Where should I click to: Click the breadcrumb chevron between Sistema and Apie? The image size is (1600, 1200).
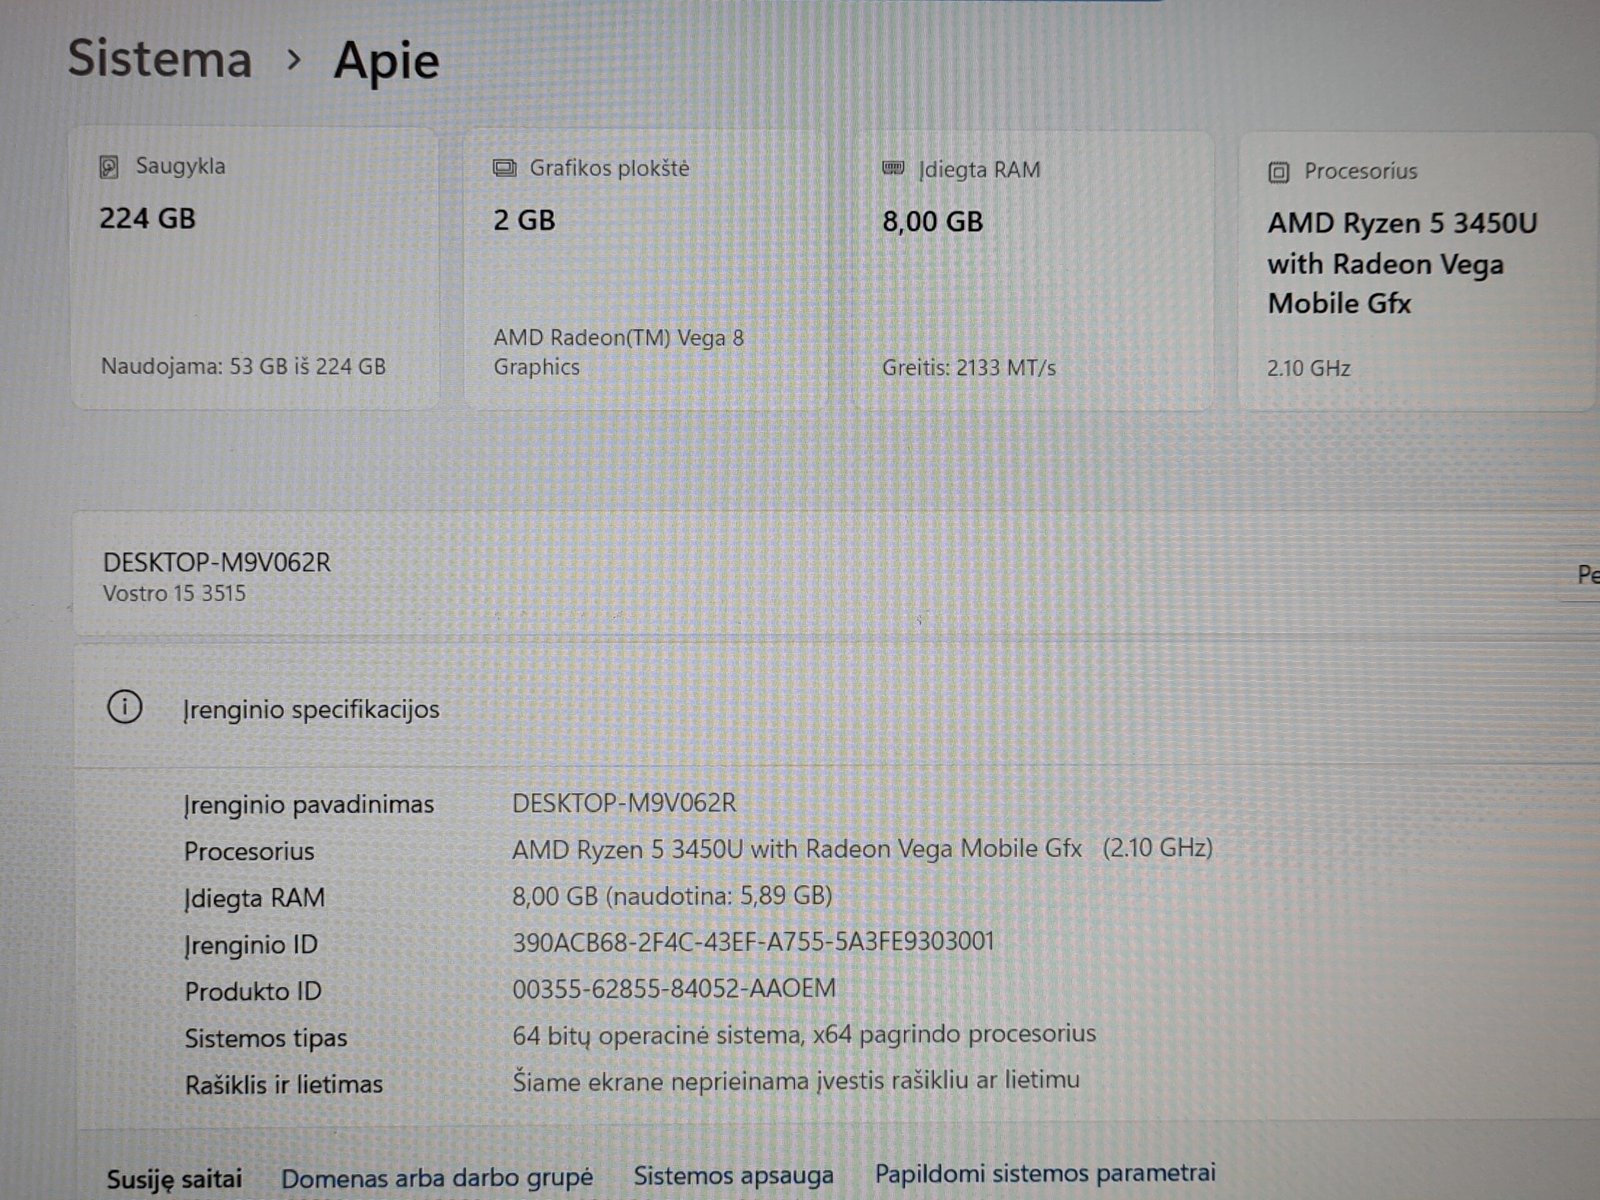293,60
